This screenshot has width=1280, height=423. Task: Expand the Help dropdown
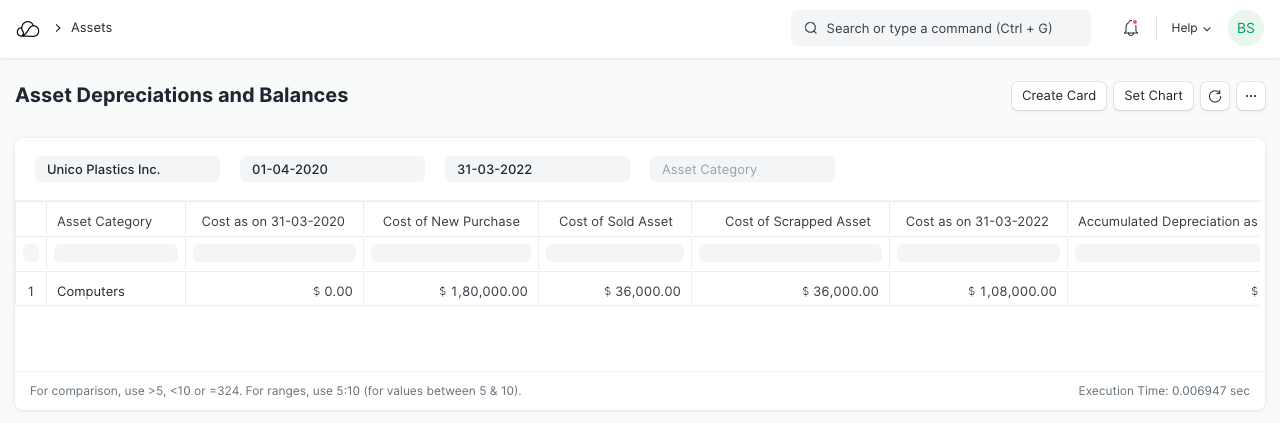click(x=1190, y=29)
